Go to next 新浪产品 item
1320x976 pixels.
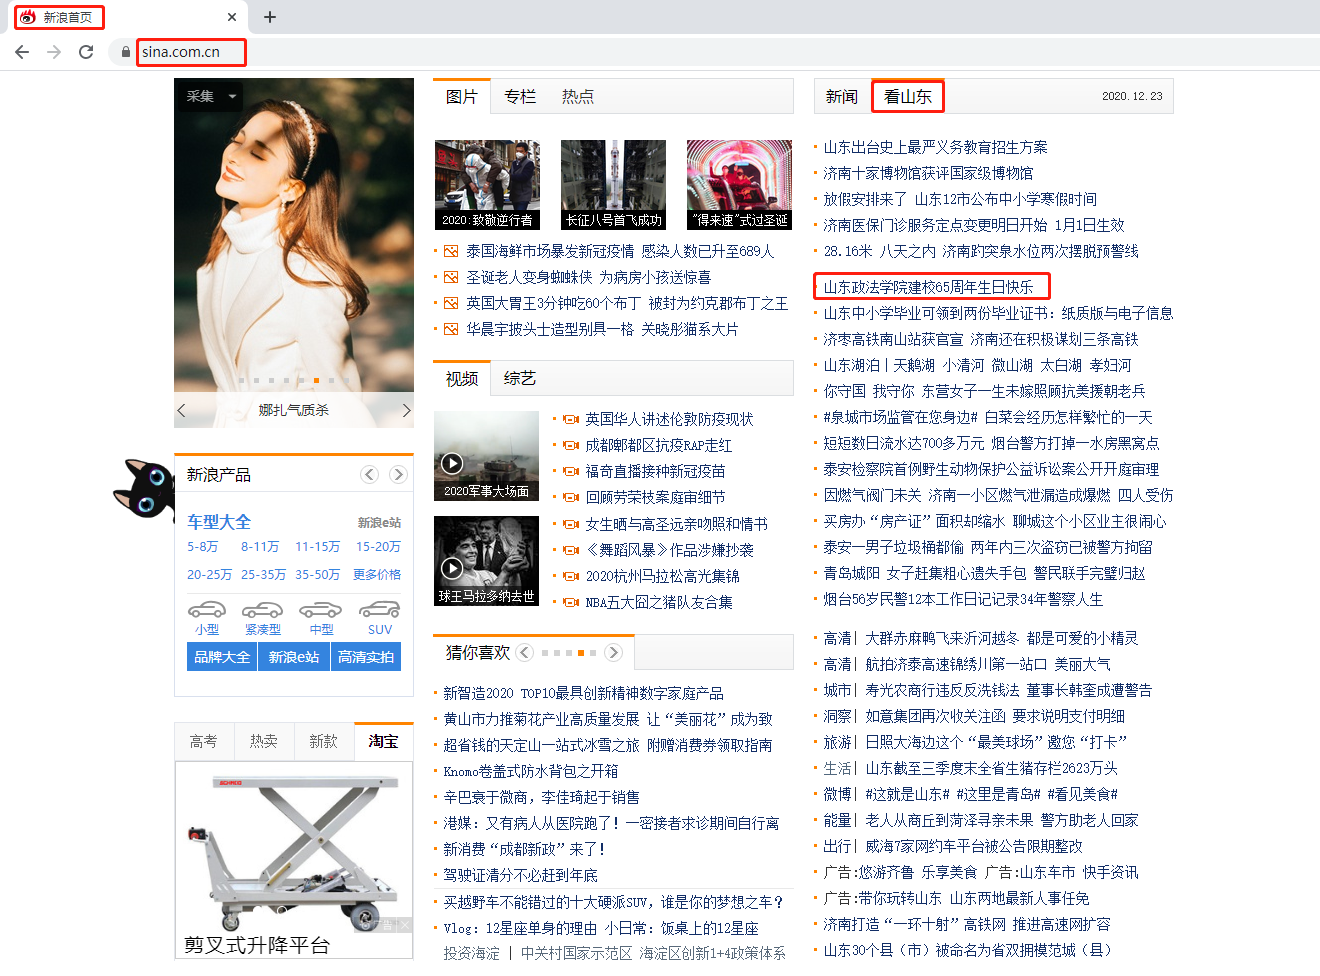click(398, 475)
